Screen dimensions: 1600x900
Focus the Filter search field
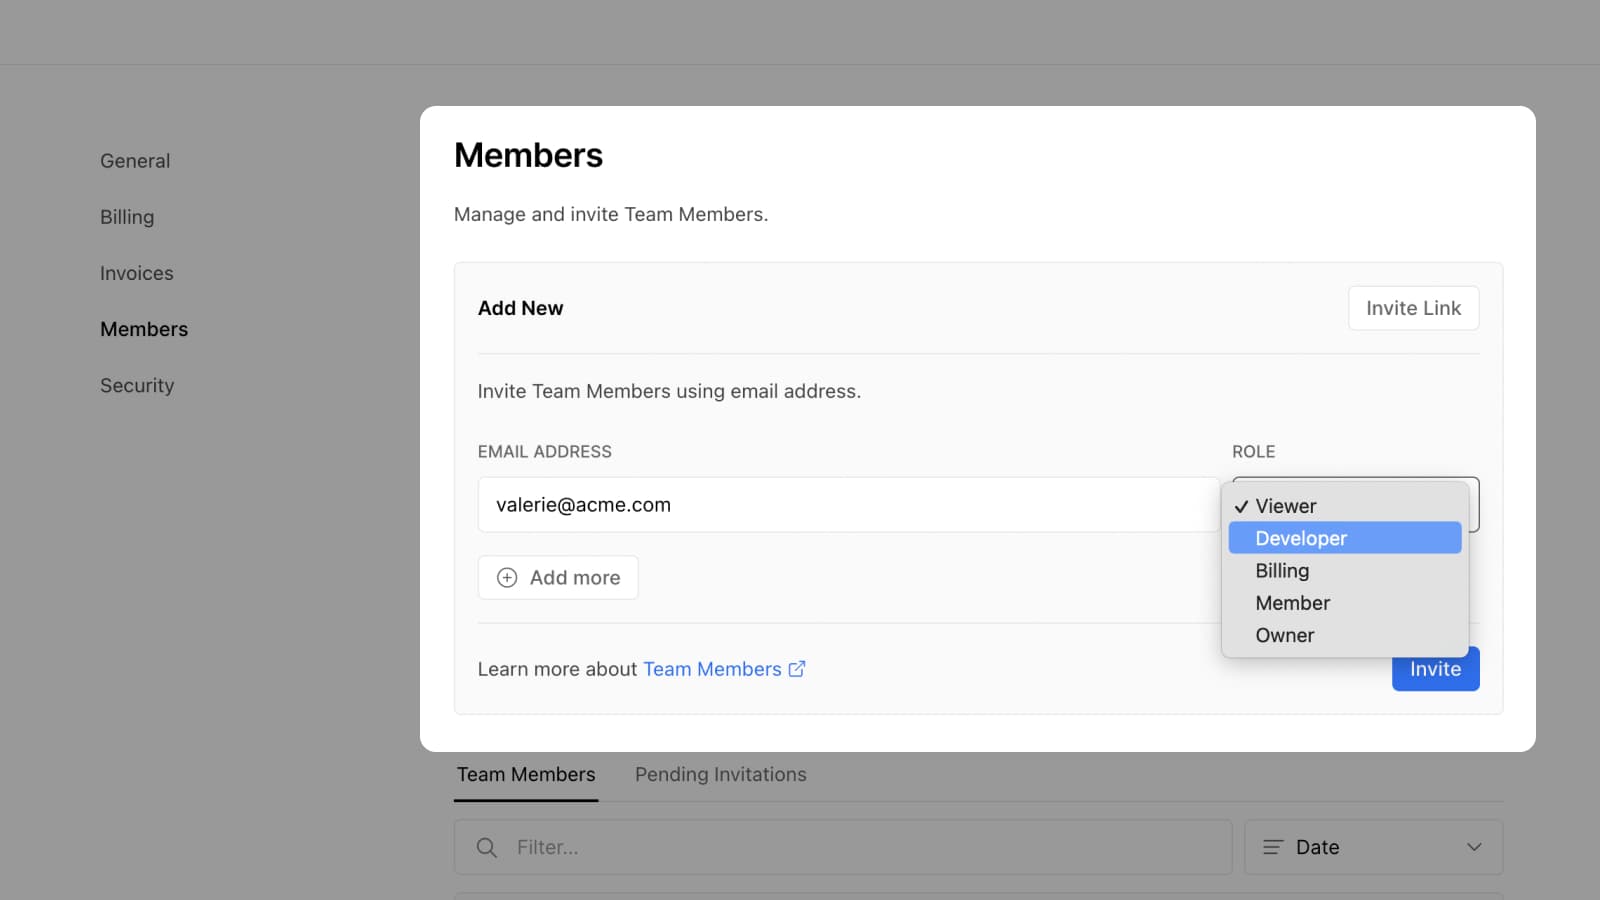(860, 848)
